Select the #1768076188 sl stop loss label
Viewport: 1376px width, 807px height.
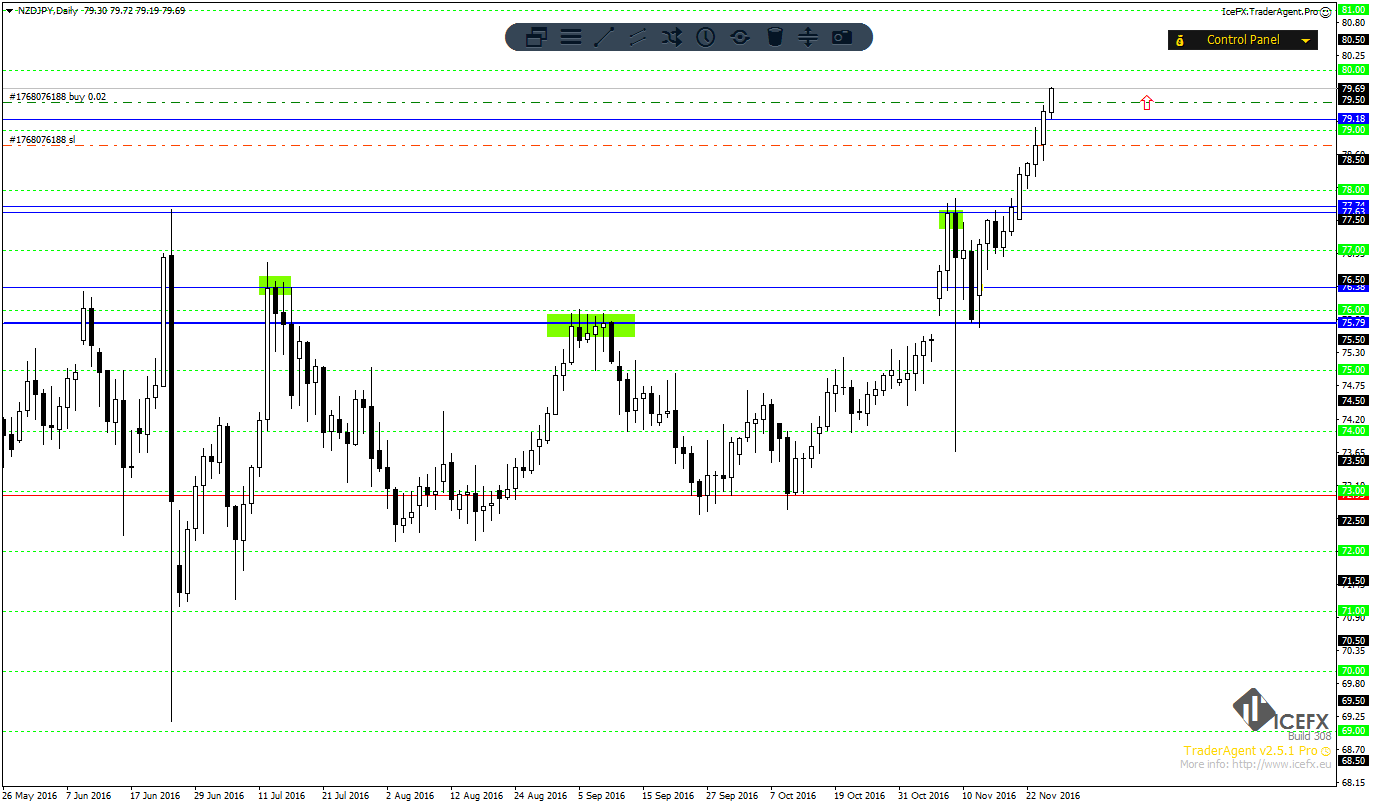[x=42, y=140]
